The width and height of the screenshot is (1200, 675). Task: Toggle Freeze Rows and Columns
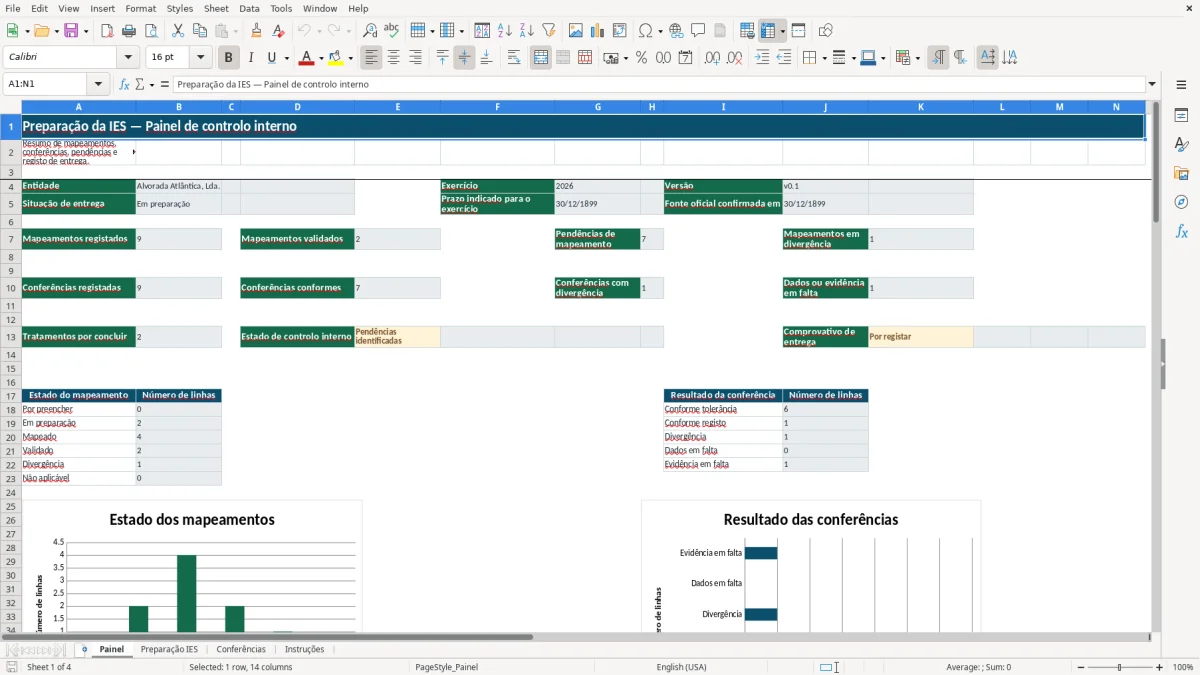(768, 31)
